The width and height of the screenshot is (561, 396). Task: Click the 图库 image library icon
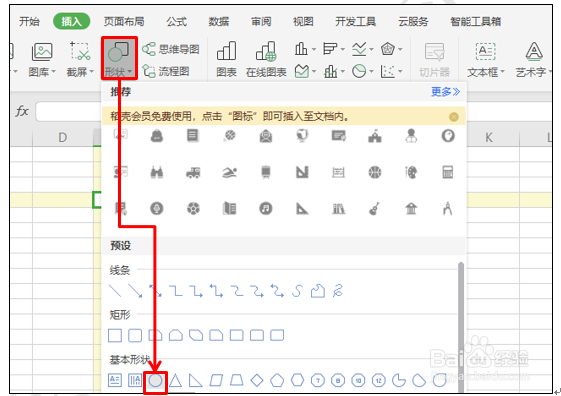[42, 59]
